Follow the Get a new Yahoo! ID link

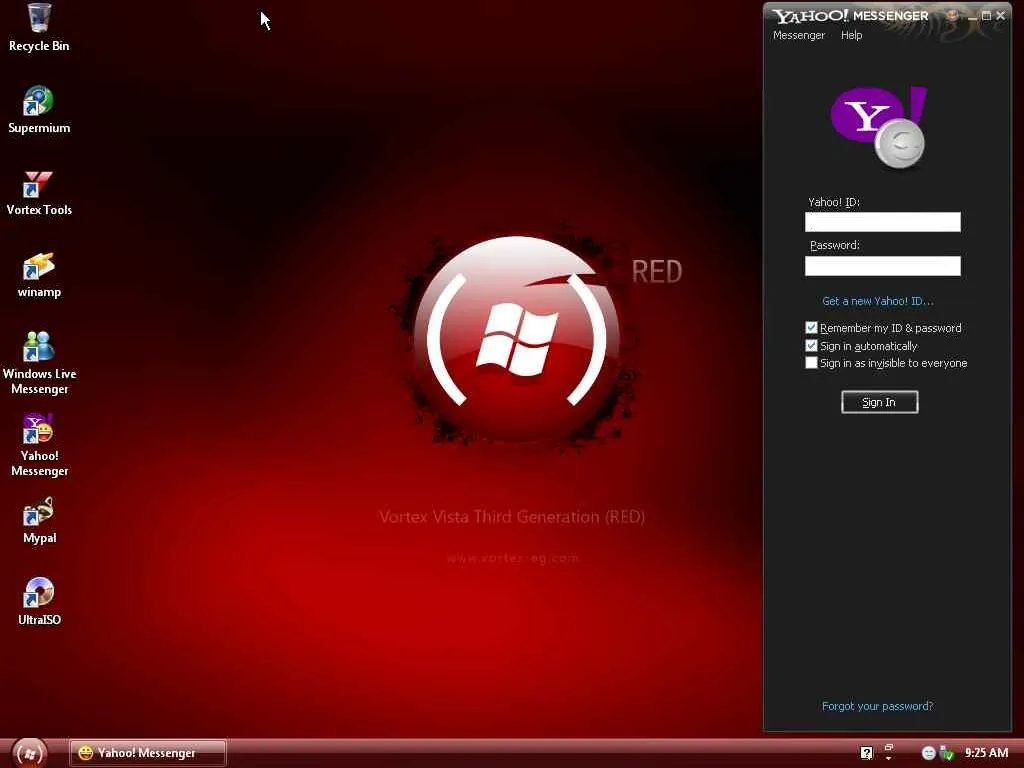pos(878,301)
